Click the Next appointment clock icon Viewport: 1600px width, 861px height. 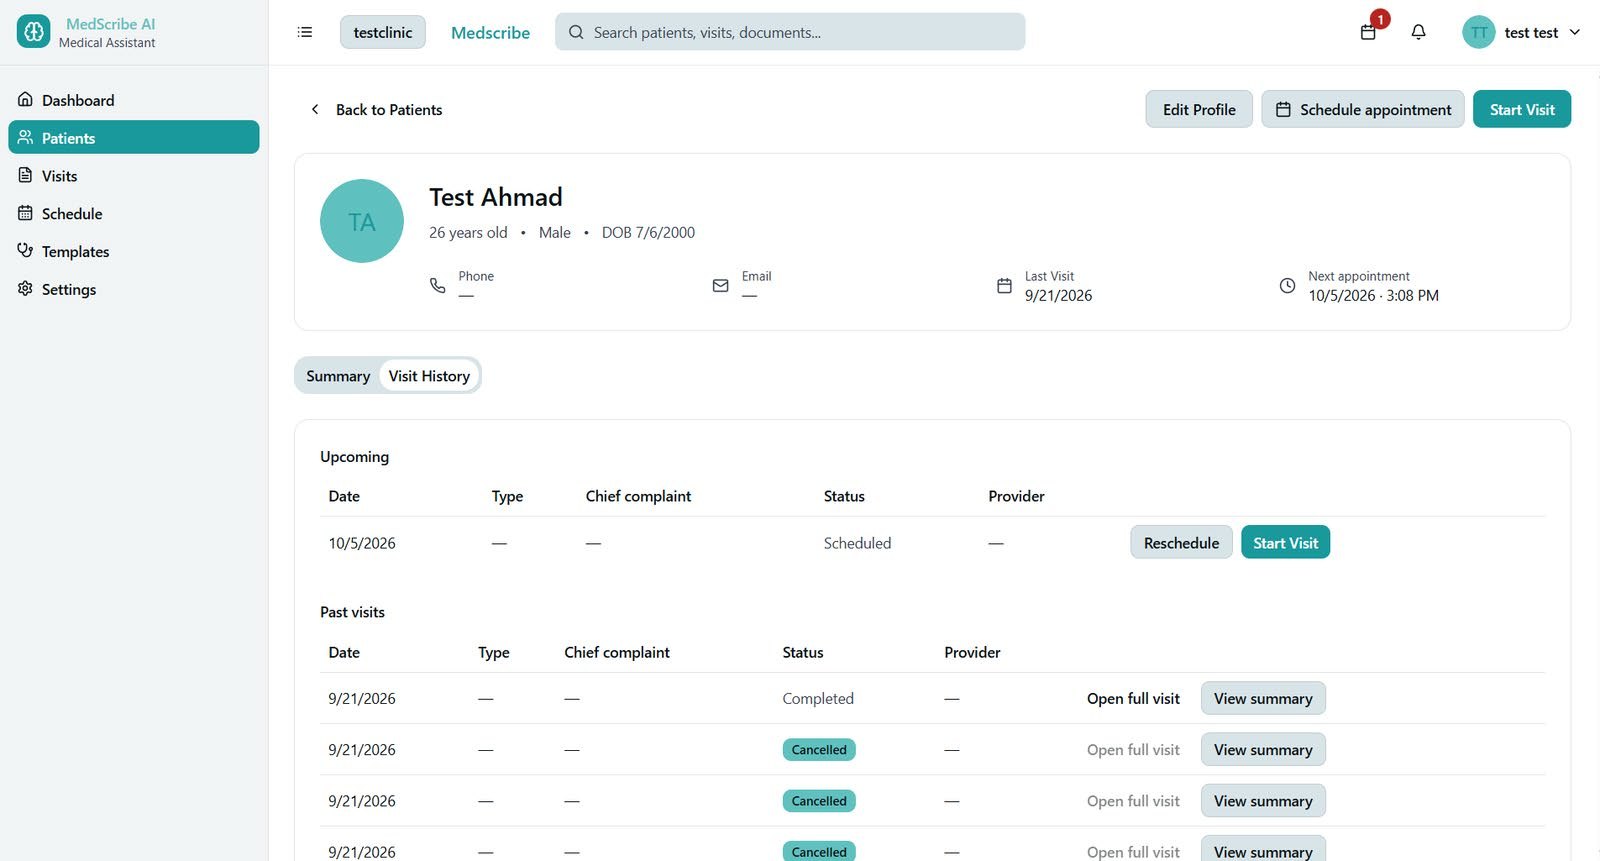pyautogui.click(x=1287, y=286)
